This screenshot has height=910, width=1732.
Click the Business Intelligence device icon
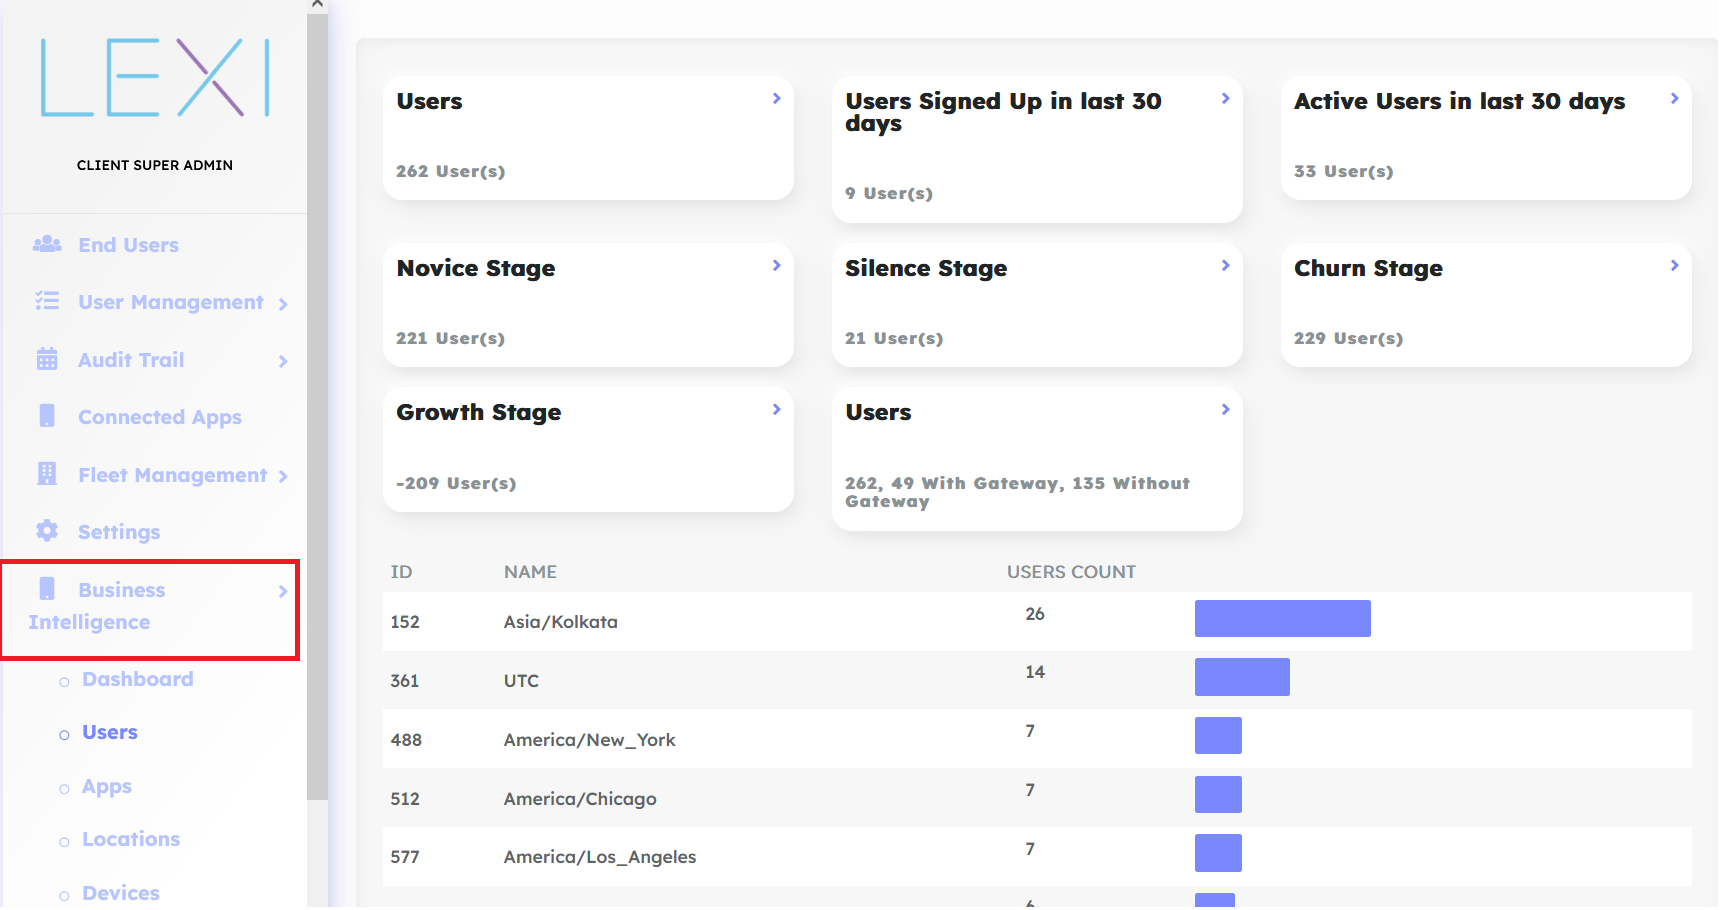tap(47, 590)
